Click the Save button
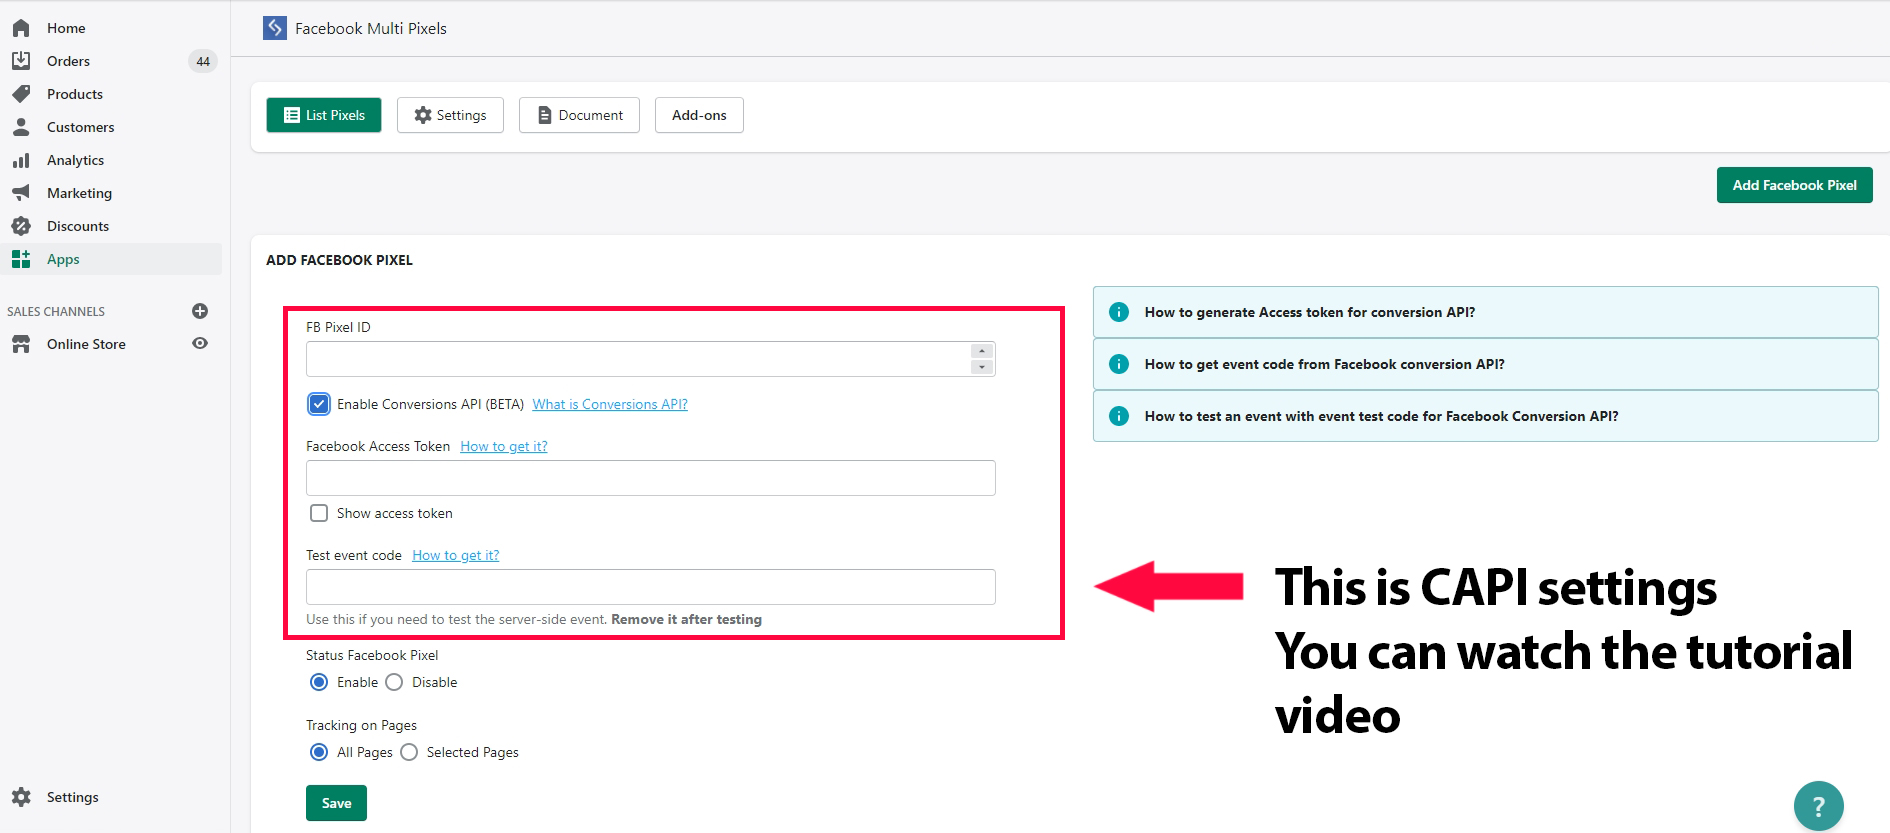 pos(336,803)
